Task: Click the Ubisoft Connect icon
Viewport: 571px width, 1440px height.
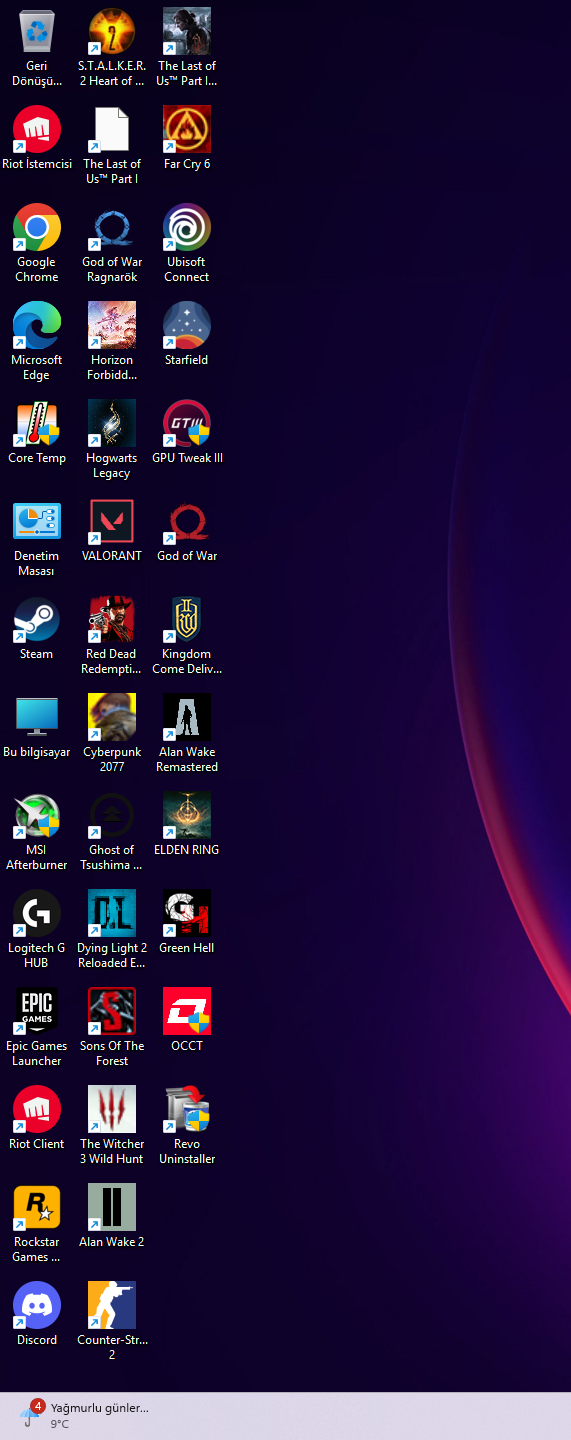Action: (187, 229)
